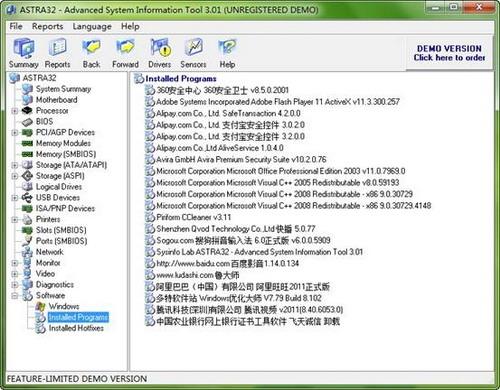The image size is (500, 390).
Task: Select the USB Devices icon
Action: 27,198
